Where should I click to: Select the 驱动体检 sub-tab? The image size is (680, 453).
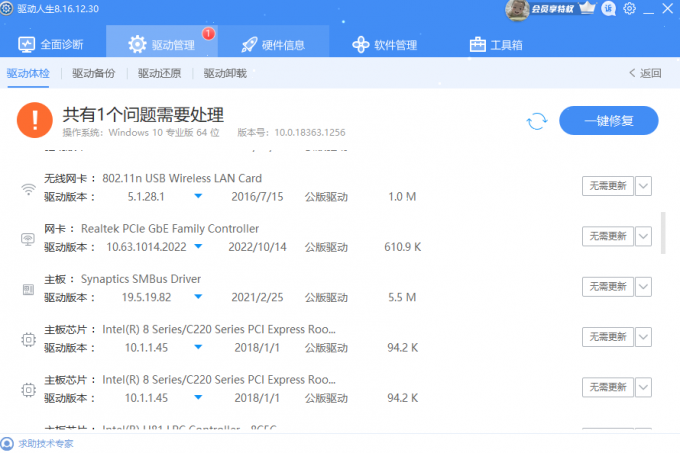pyautogui.click(x=28, y=73)
